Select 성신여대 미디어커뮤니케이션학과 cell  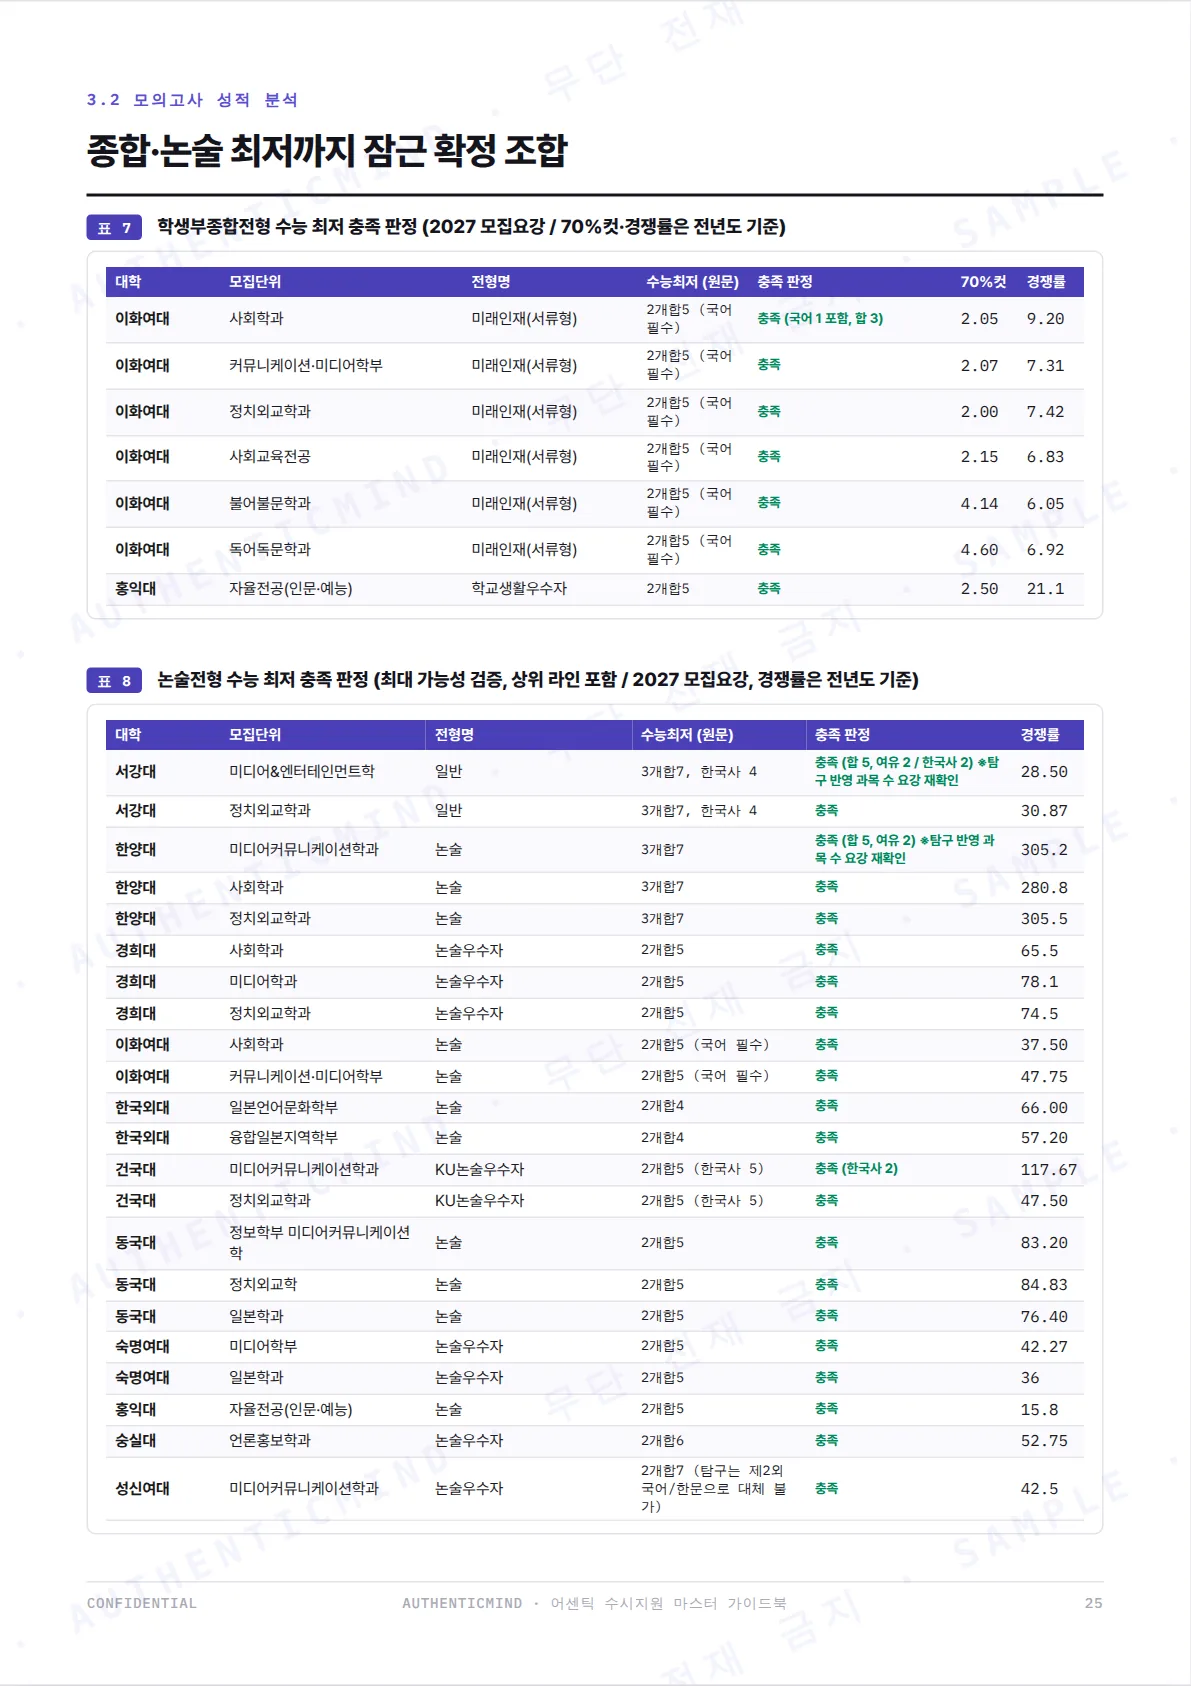[304, 1489]
